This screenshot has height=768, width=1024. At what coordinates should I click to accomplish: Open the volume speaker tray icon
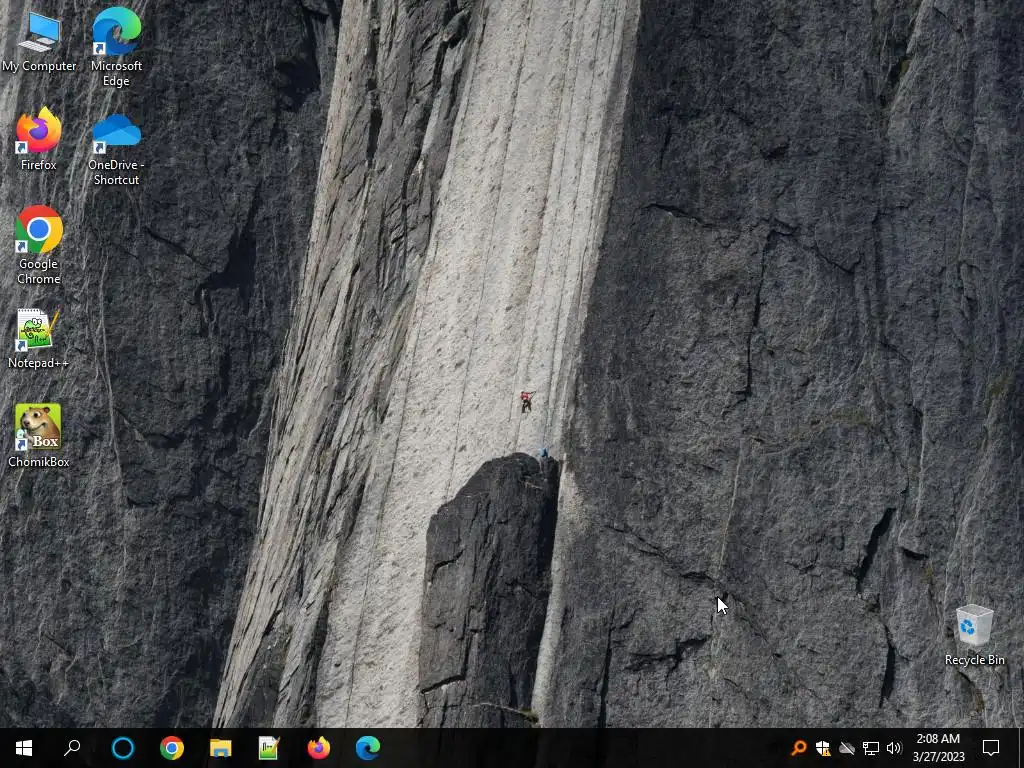(x=894, y=748)
